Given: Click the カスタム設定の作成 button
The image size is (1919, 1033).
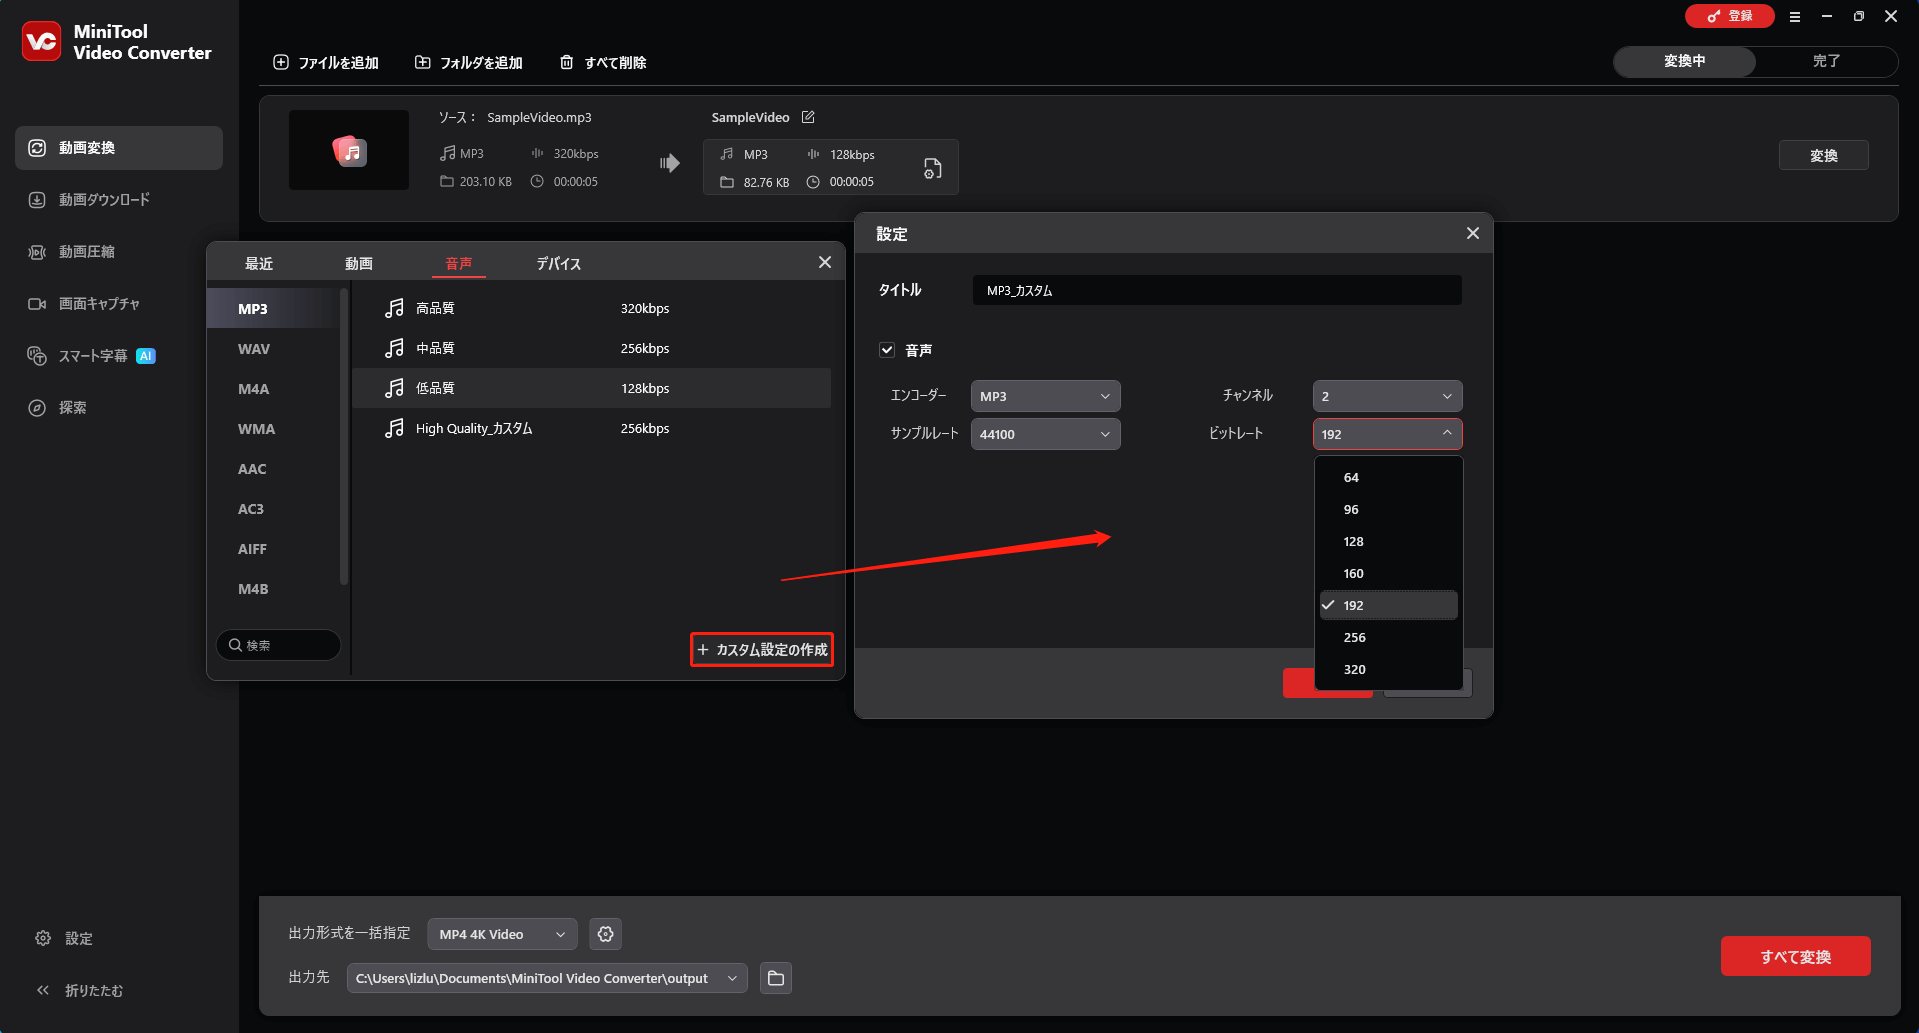Looking at the screenshot, I should tap(761, 650).
